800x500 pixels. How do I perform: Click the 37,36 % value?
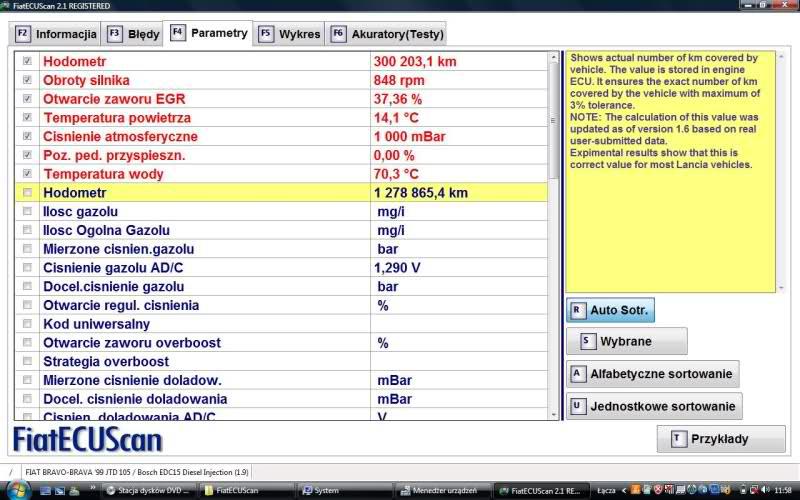pyautogui.click(x=398, y=99)
